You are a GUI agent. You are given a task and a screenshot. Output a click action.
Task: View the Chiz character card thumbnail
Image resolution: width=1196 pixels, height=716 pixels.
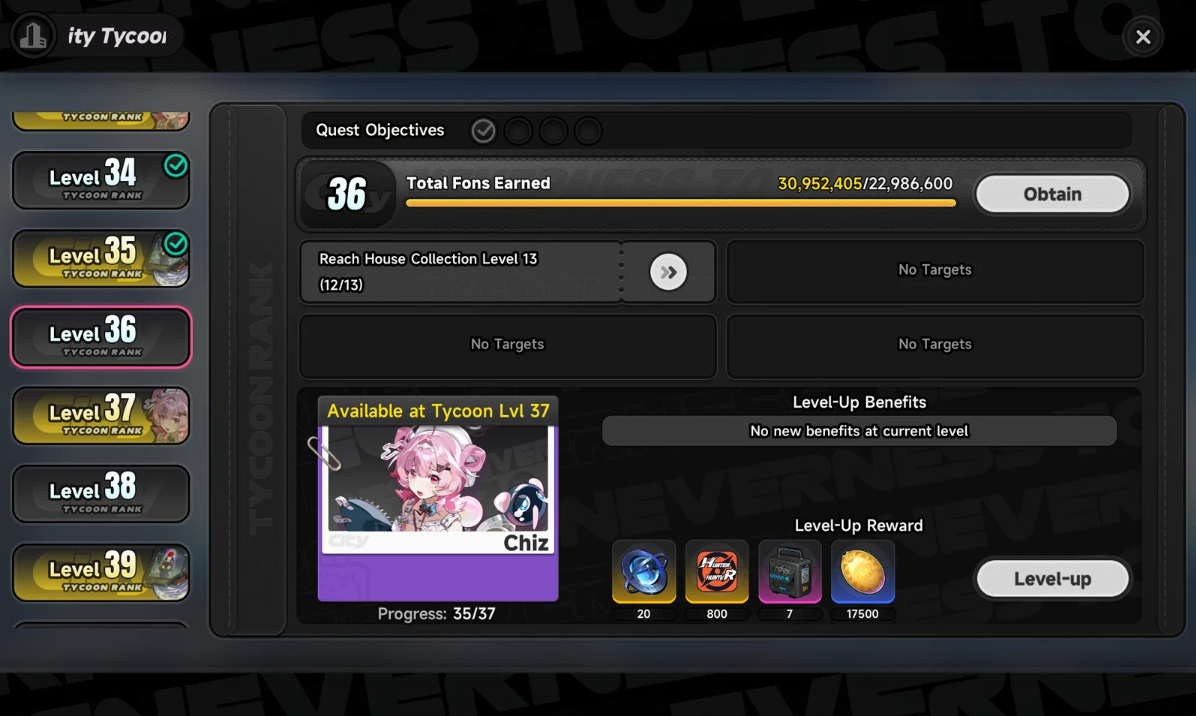(x=438, y=490)
